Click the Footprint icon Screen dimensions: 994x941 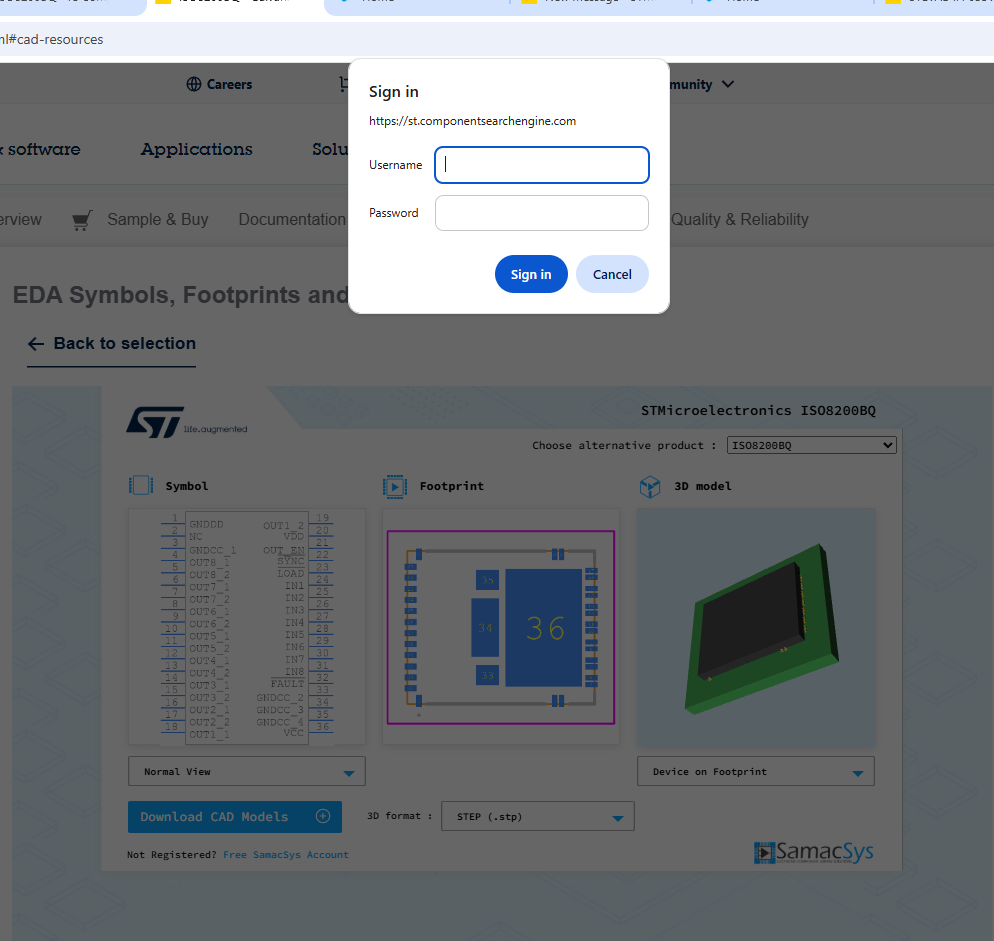coord(395,486)
